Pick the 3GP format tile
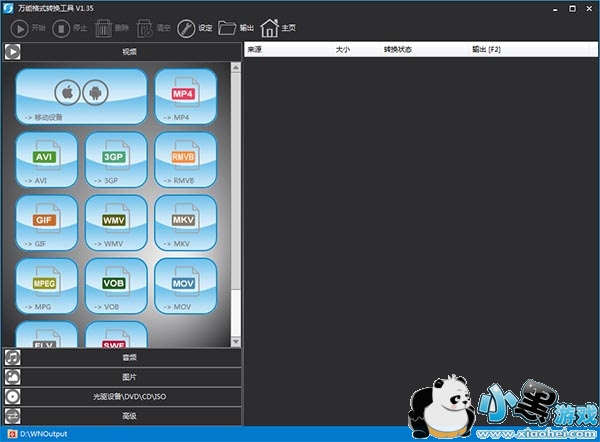Image resolution: width=600 pixels, height=442 pixels. (116, 160)
